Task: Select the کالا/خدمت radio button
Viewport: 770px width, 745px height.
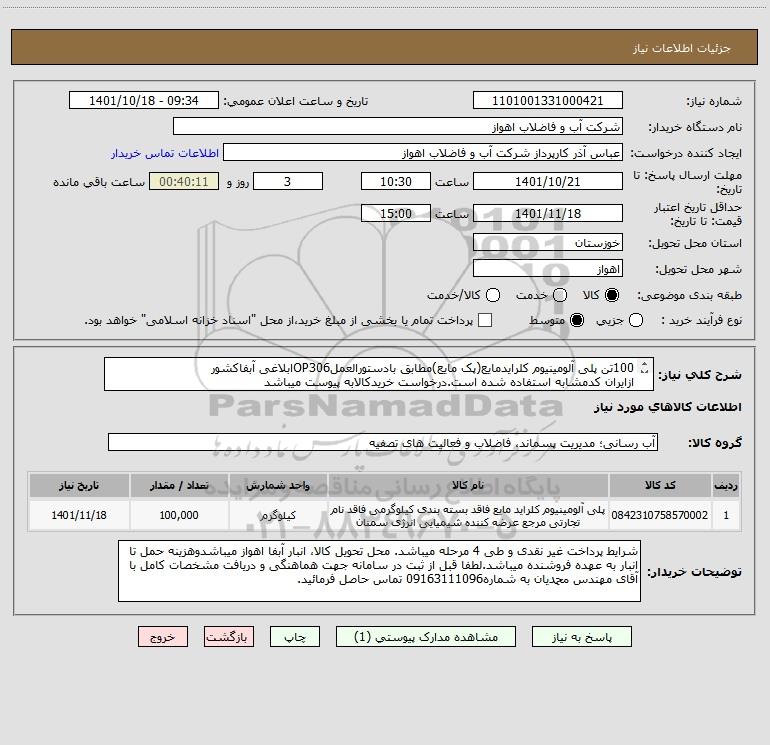Action: tap(493, 295)
